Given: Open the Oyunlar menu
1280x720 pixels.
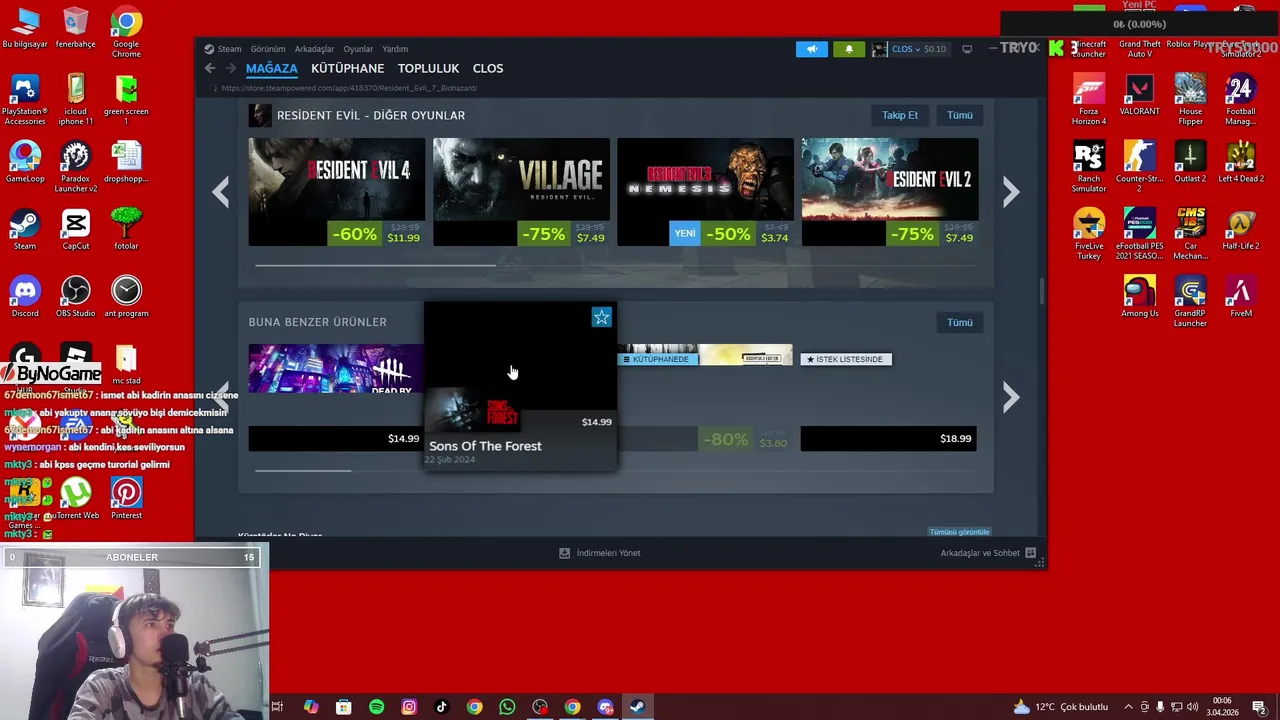Looking at the screenshot, I should click(x=358, y=49).
